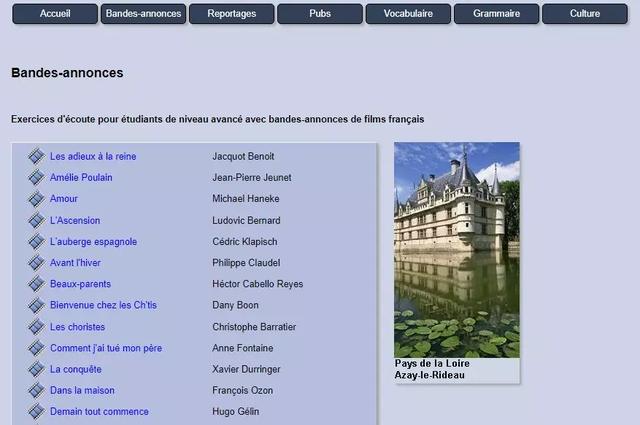Follow the La conquête link
Viewport: 640px width, 425px height.
tap(76, 369)
